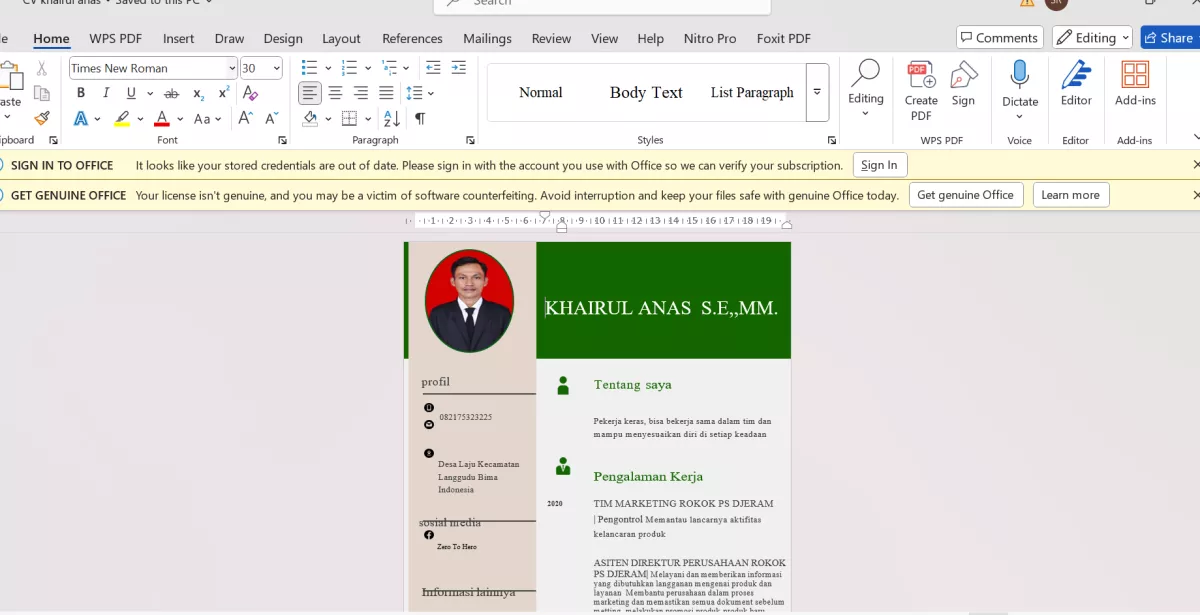Switch to the Insert tab
Screen dimensions: 1200x615
pos(179,38)
